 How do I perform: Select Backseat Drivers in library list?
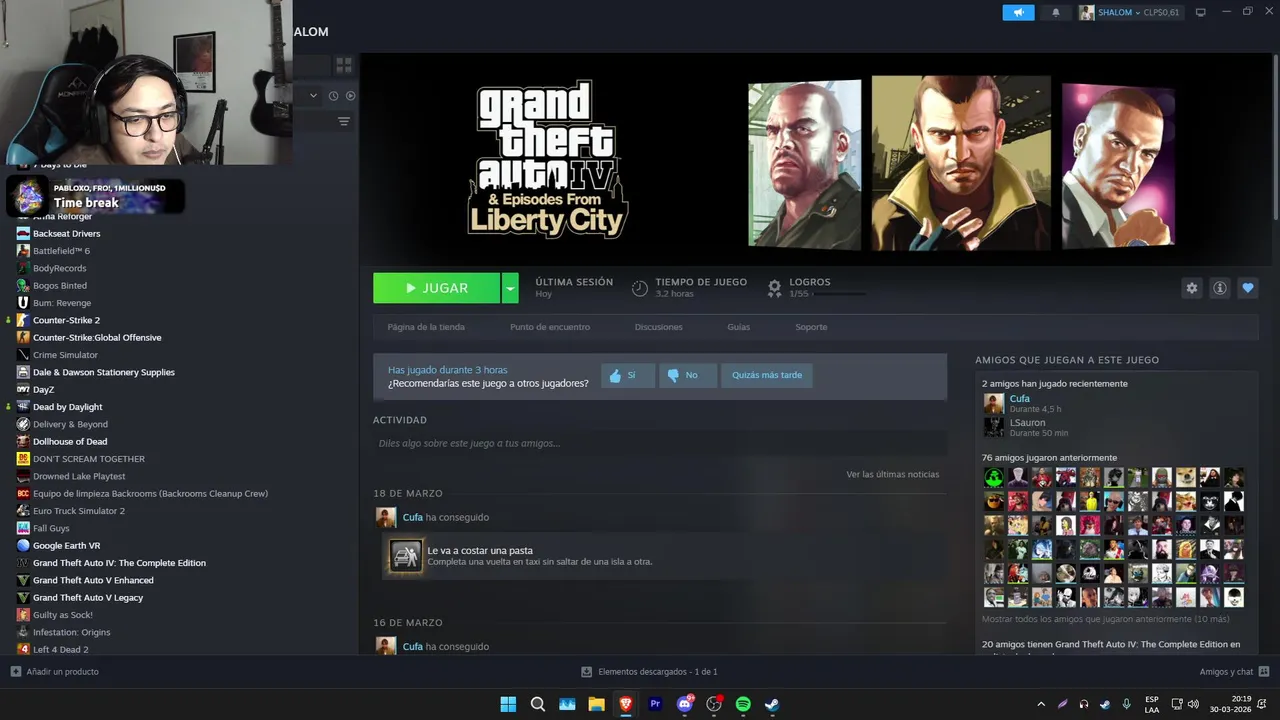coord(66,233)
